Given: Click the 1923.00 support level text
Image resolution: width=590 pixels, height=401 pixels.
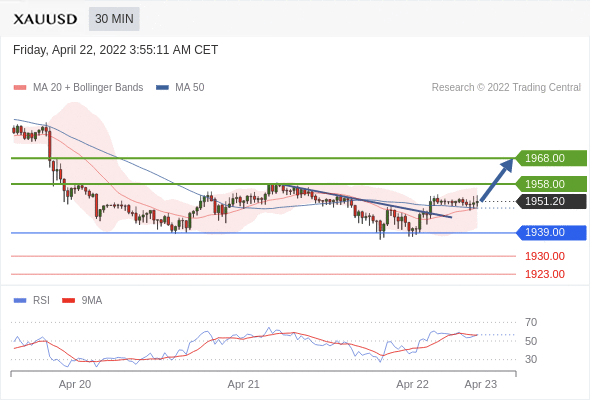Looking at the screenshot, I should (545, 274).
